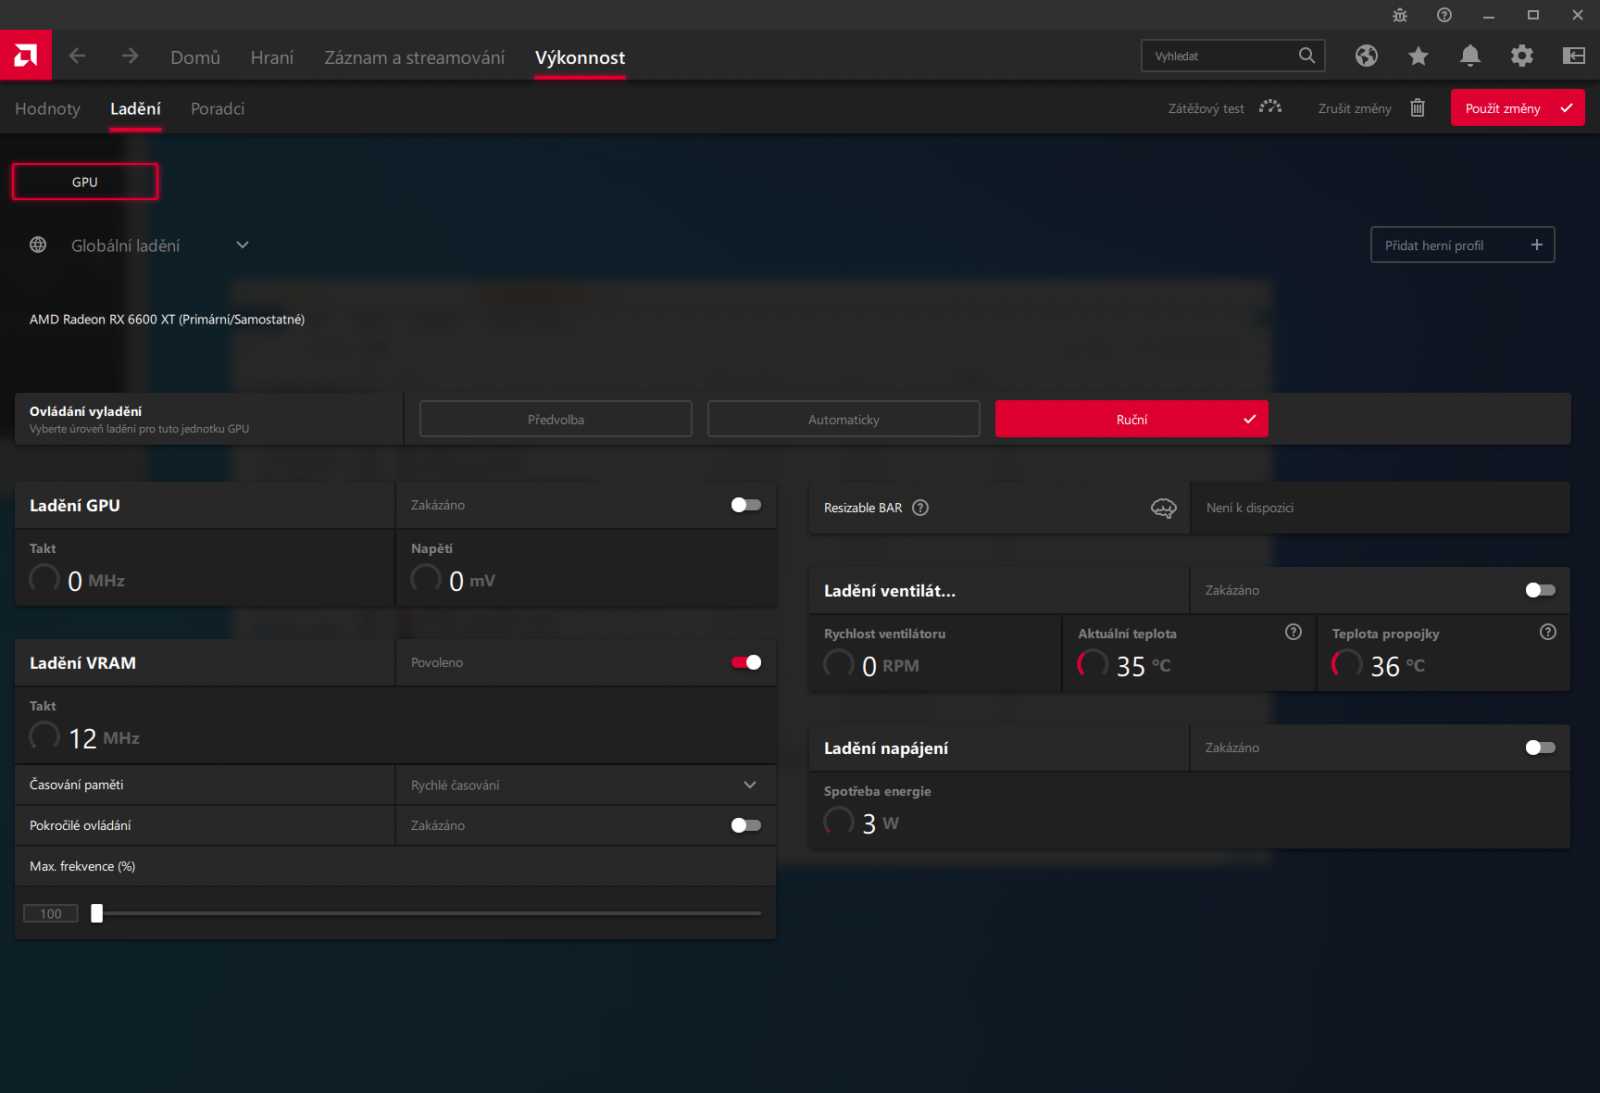The height and width of the screenshot is (1093, 1600).
Task: Switch to Hodnoty sub-tab
Action: [47, 108]
